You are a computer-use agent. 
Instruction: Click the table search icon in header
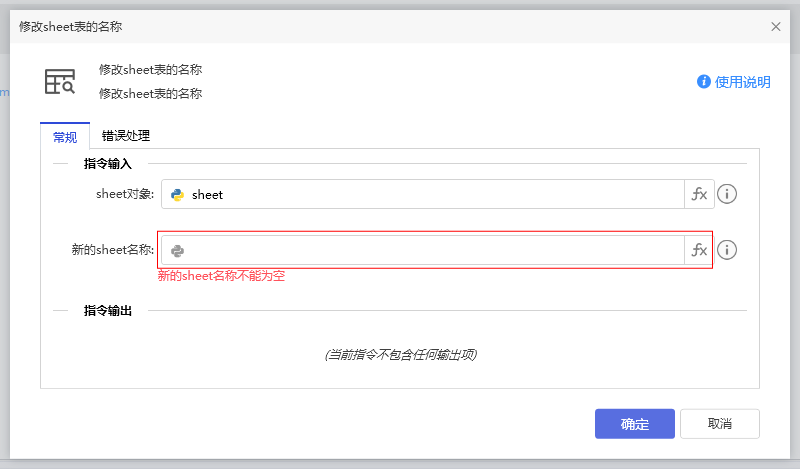[60, 82]
